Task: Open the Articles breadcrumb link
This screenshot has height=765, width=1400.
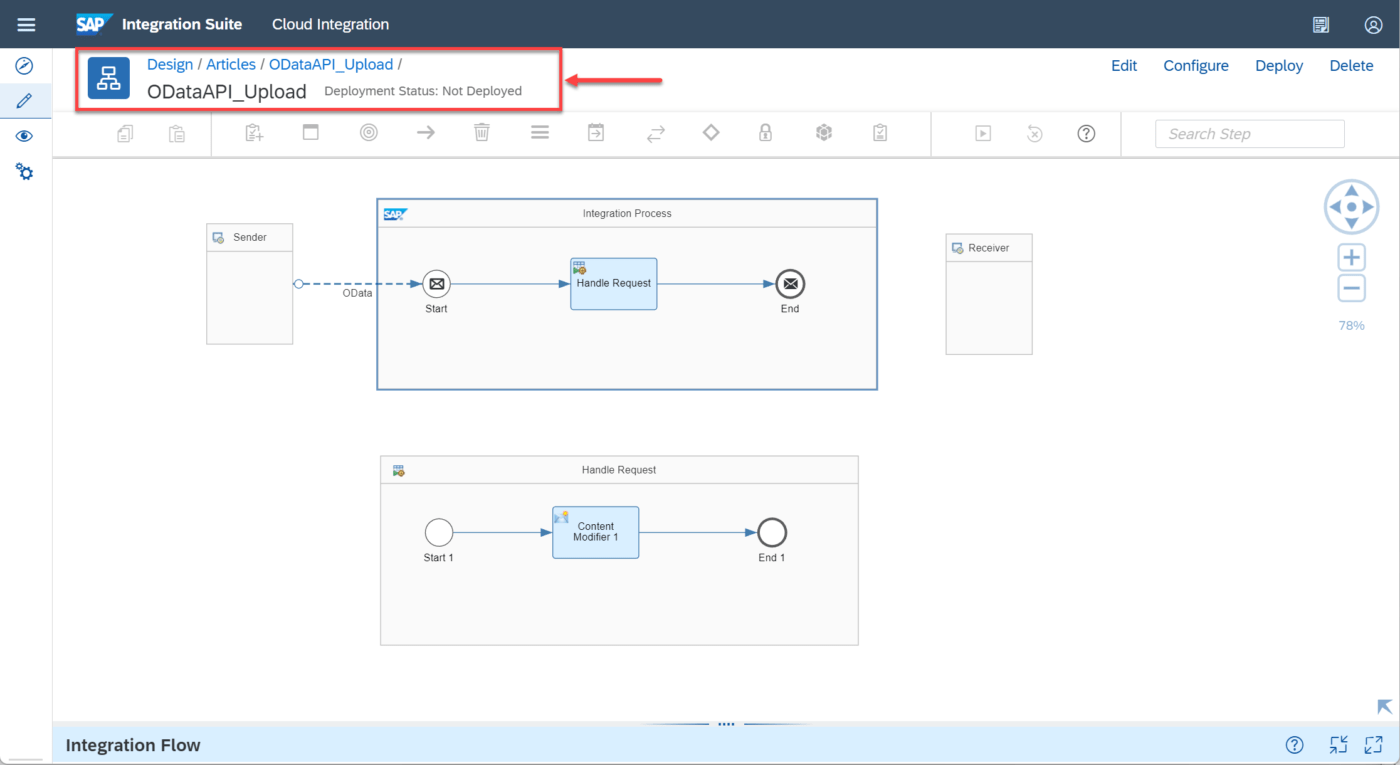Action: pyautogui.click(x=231, y=64)
